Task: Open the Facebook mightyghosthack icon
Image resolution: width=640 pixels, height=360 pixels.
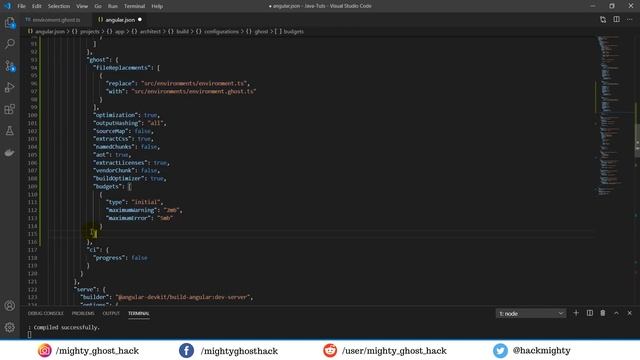Action: (x=186, y=350)
